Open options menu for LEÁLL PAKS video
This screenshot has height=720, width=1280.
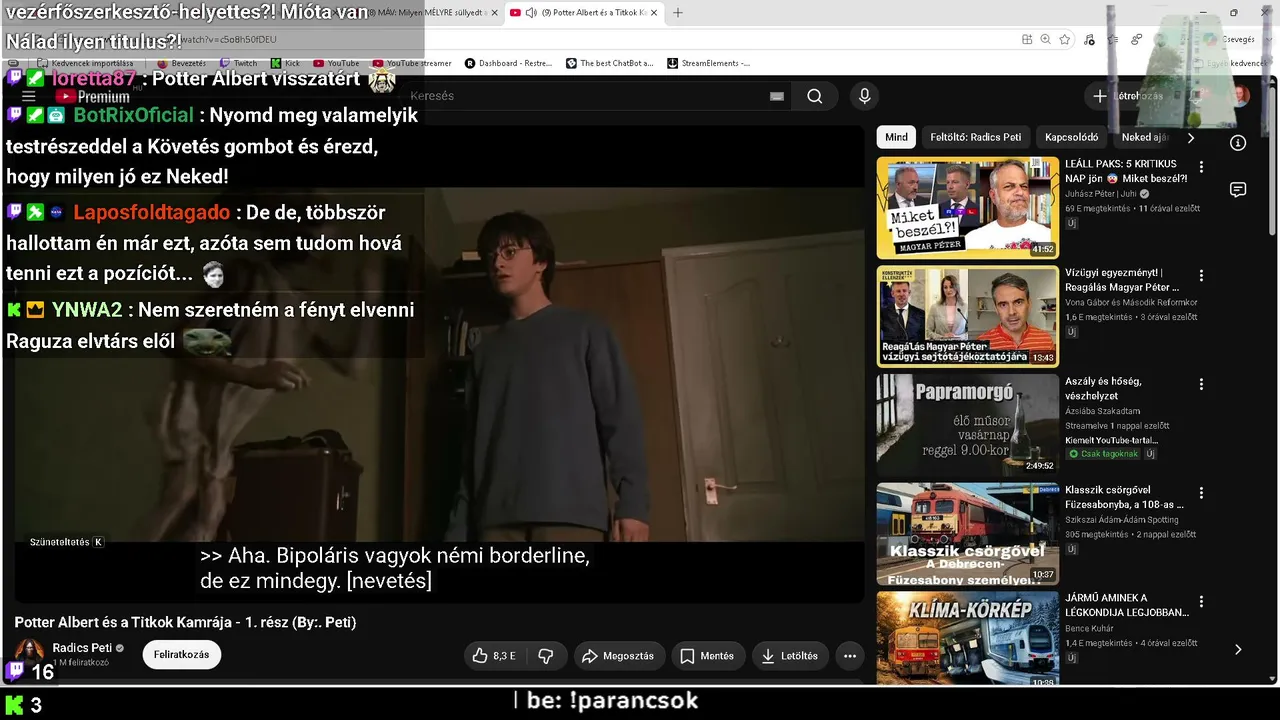click(1201, 167)
